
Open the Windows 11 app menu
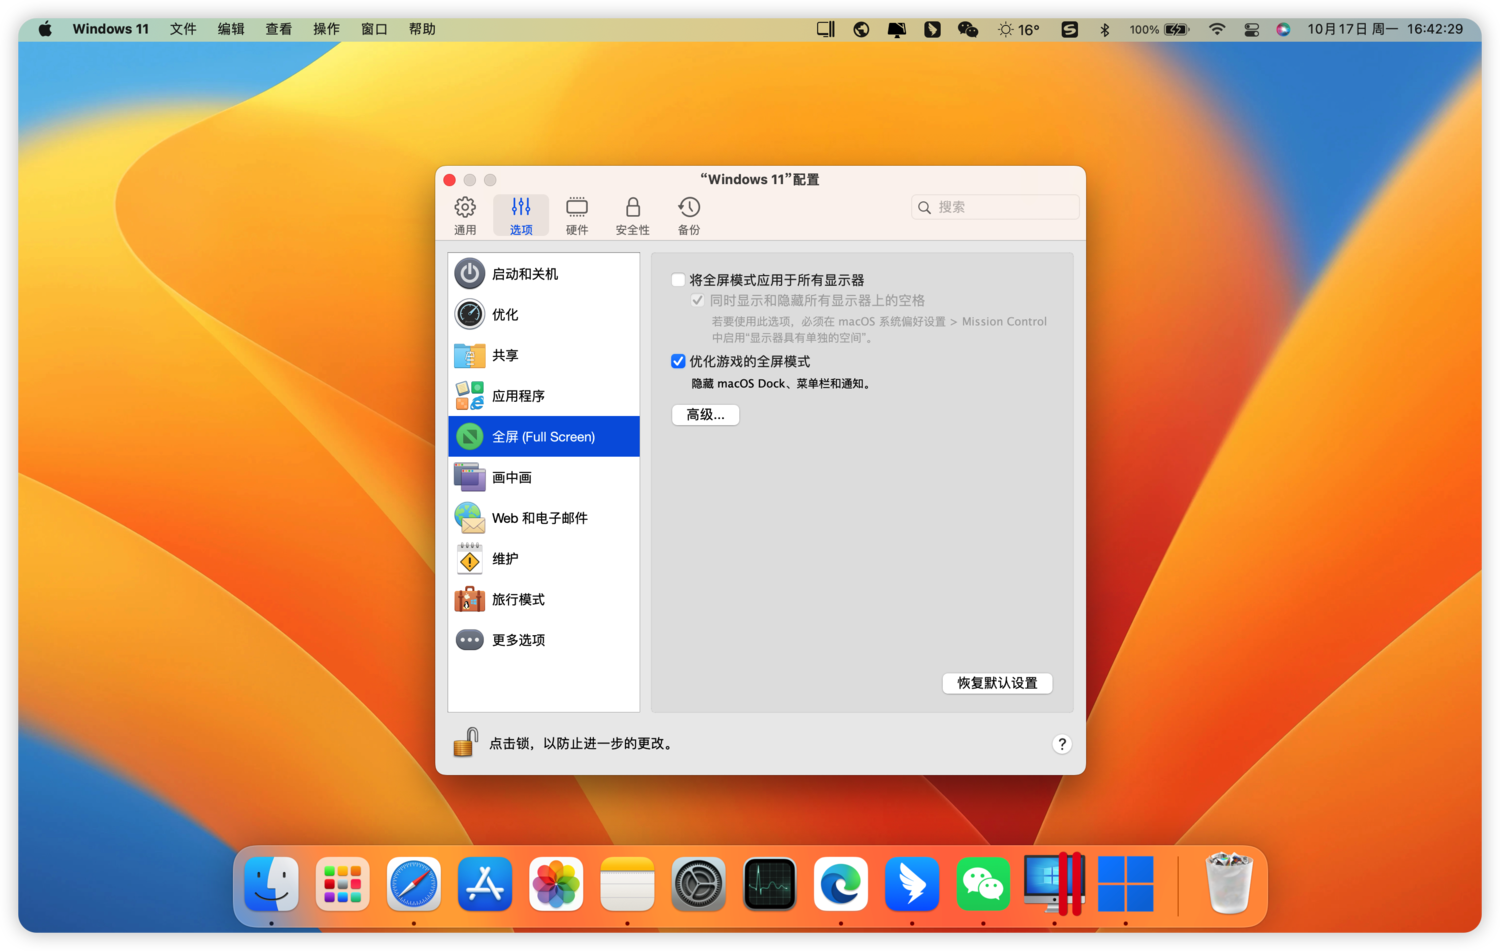click(110, 29)
